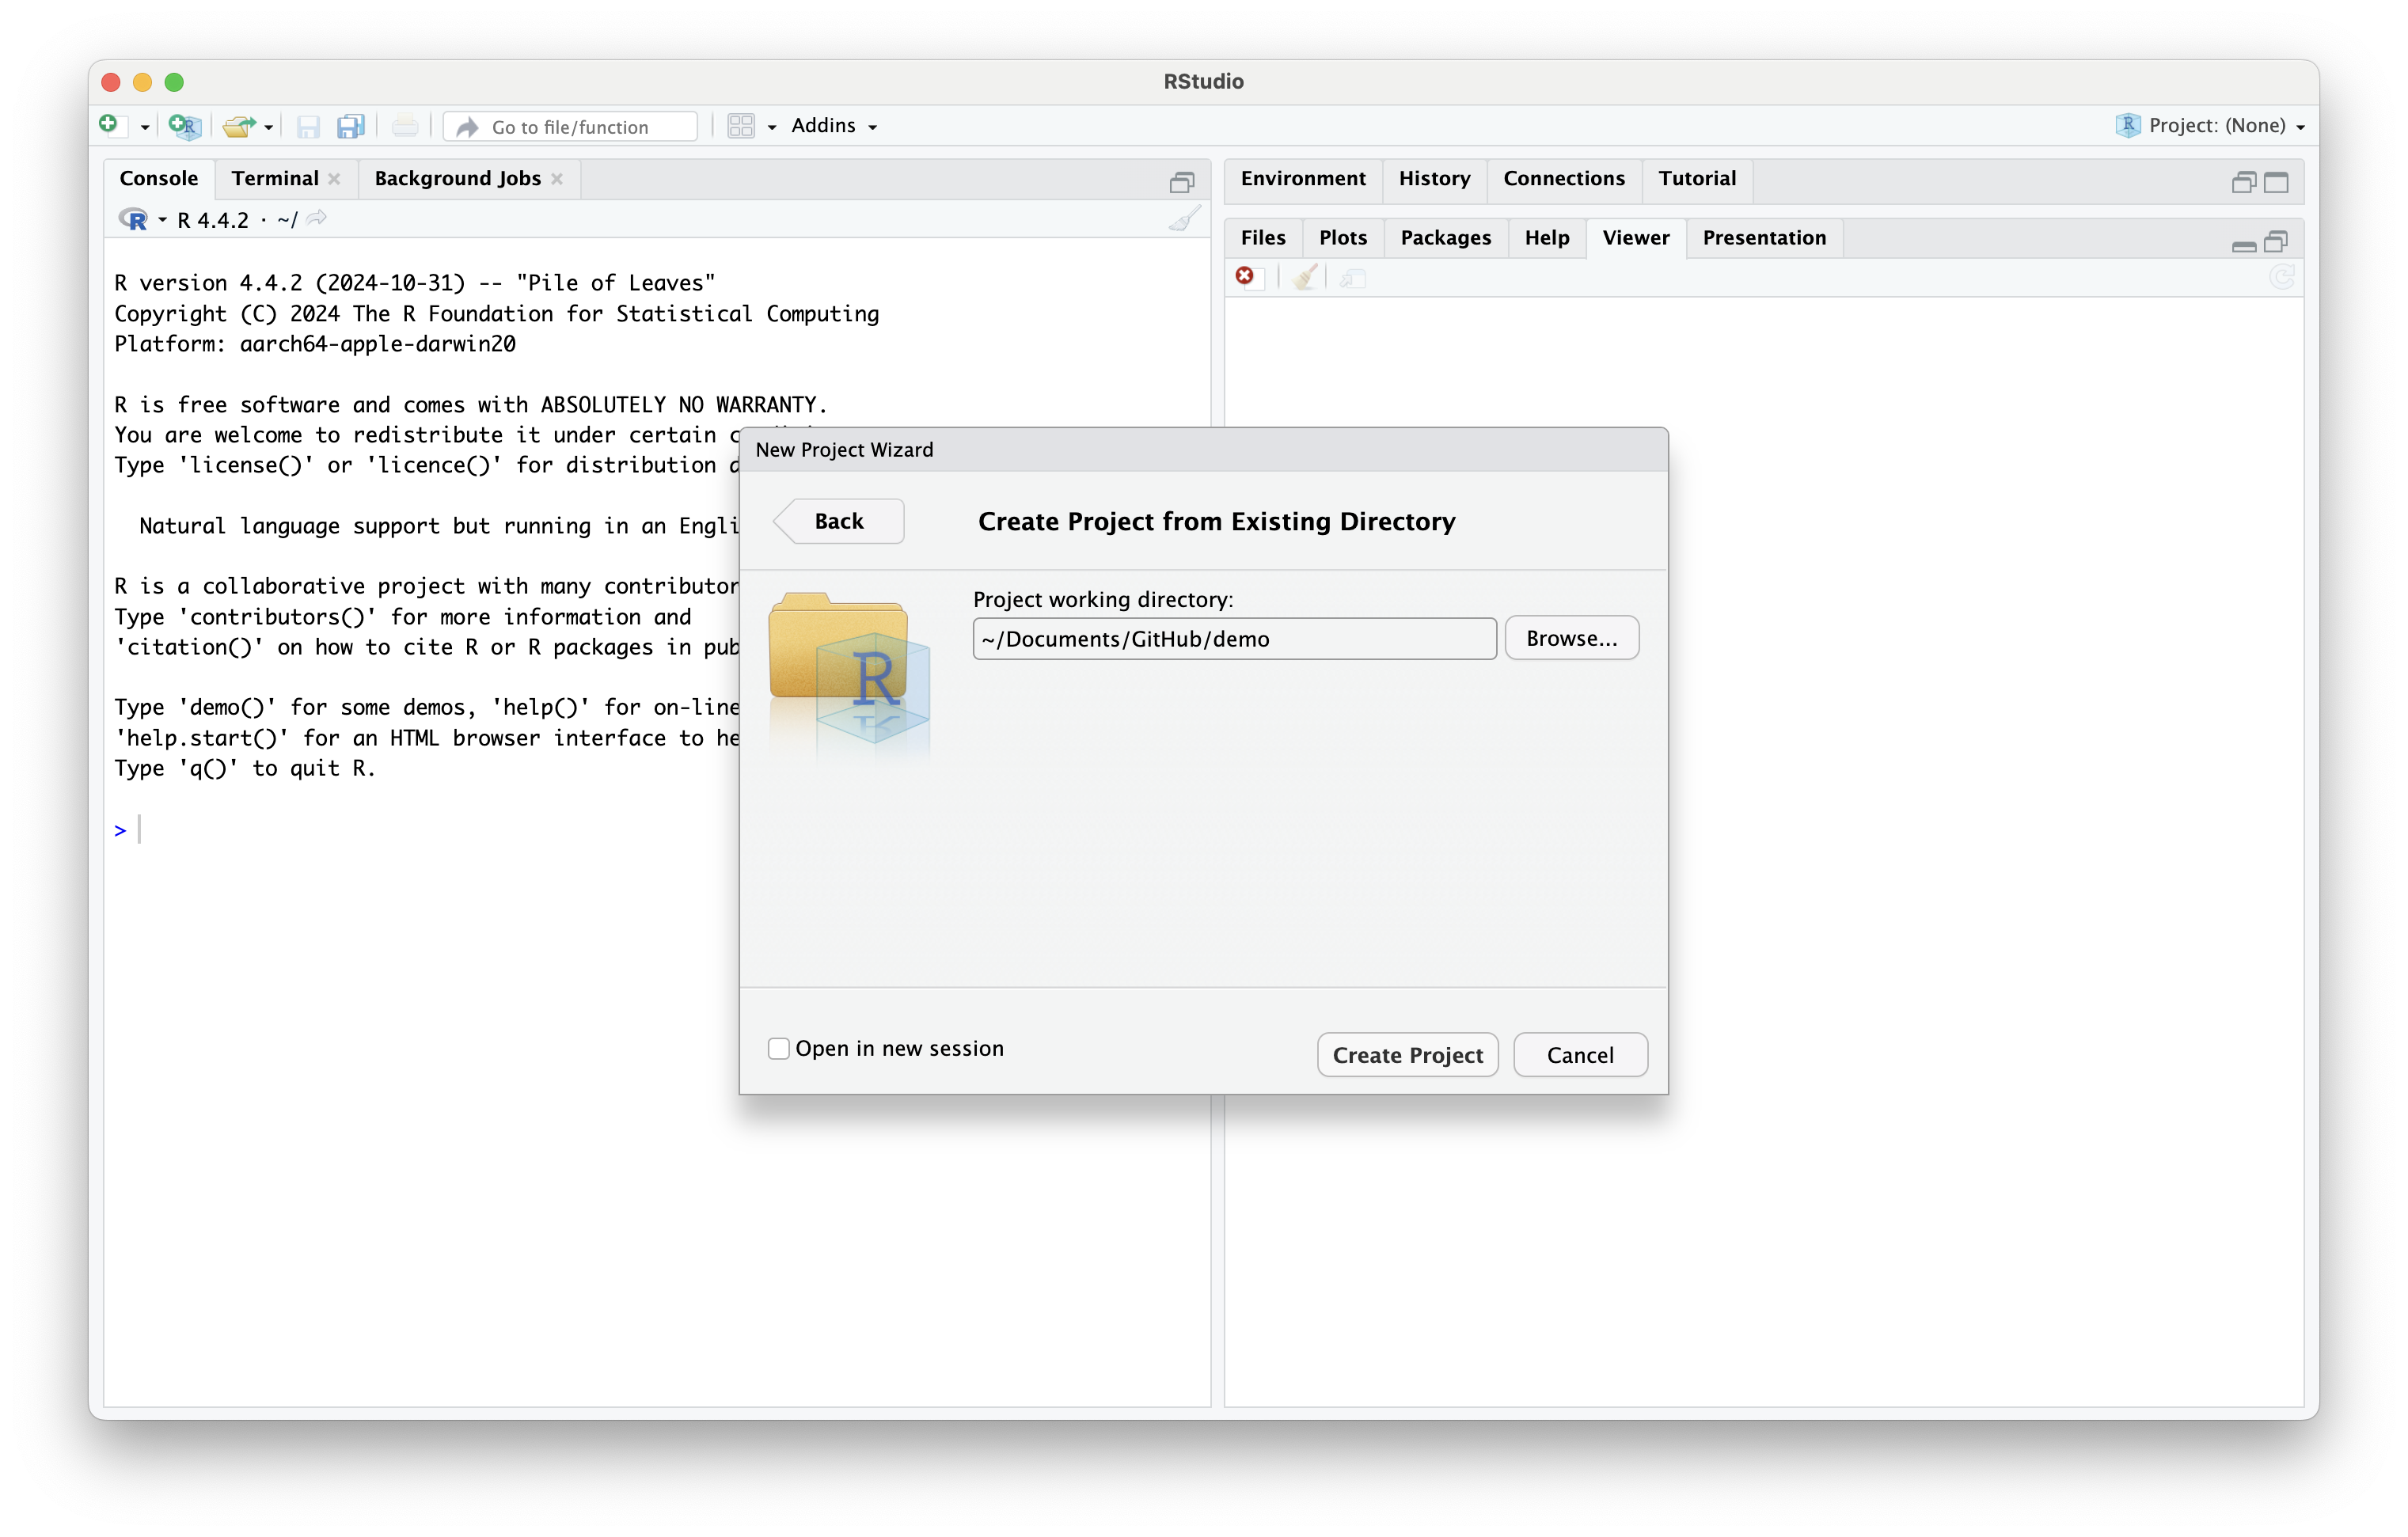The height and width of the screenshot is (1537, 2408).
Task: Click the Open File folder icon
Action: [x=238, y=126]
